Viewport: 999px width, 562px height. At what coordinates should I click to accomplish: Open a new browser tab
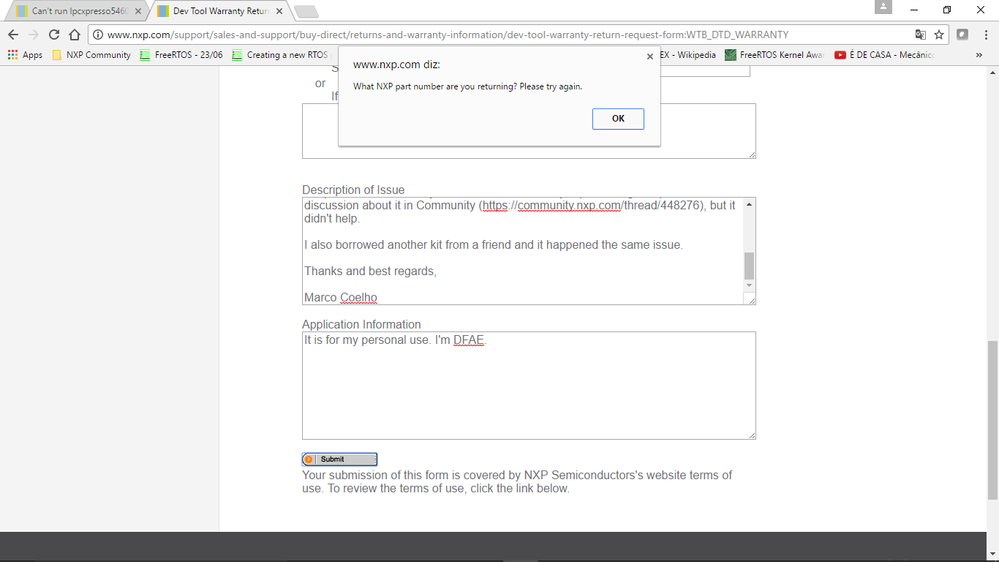coord(306,11)
